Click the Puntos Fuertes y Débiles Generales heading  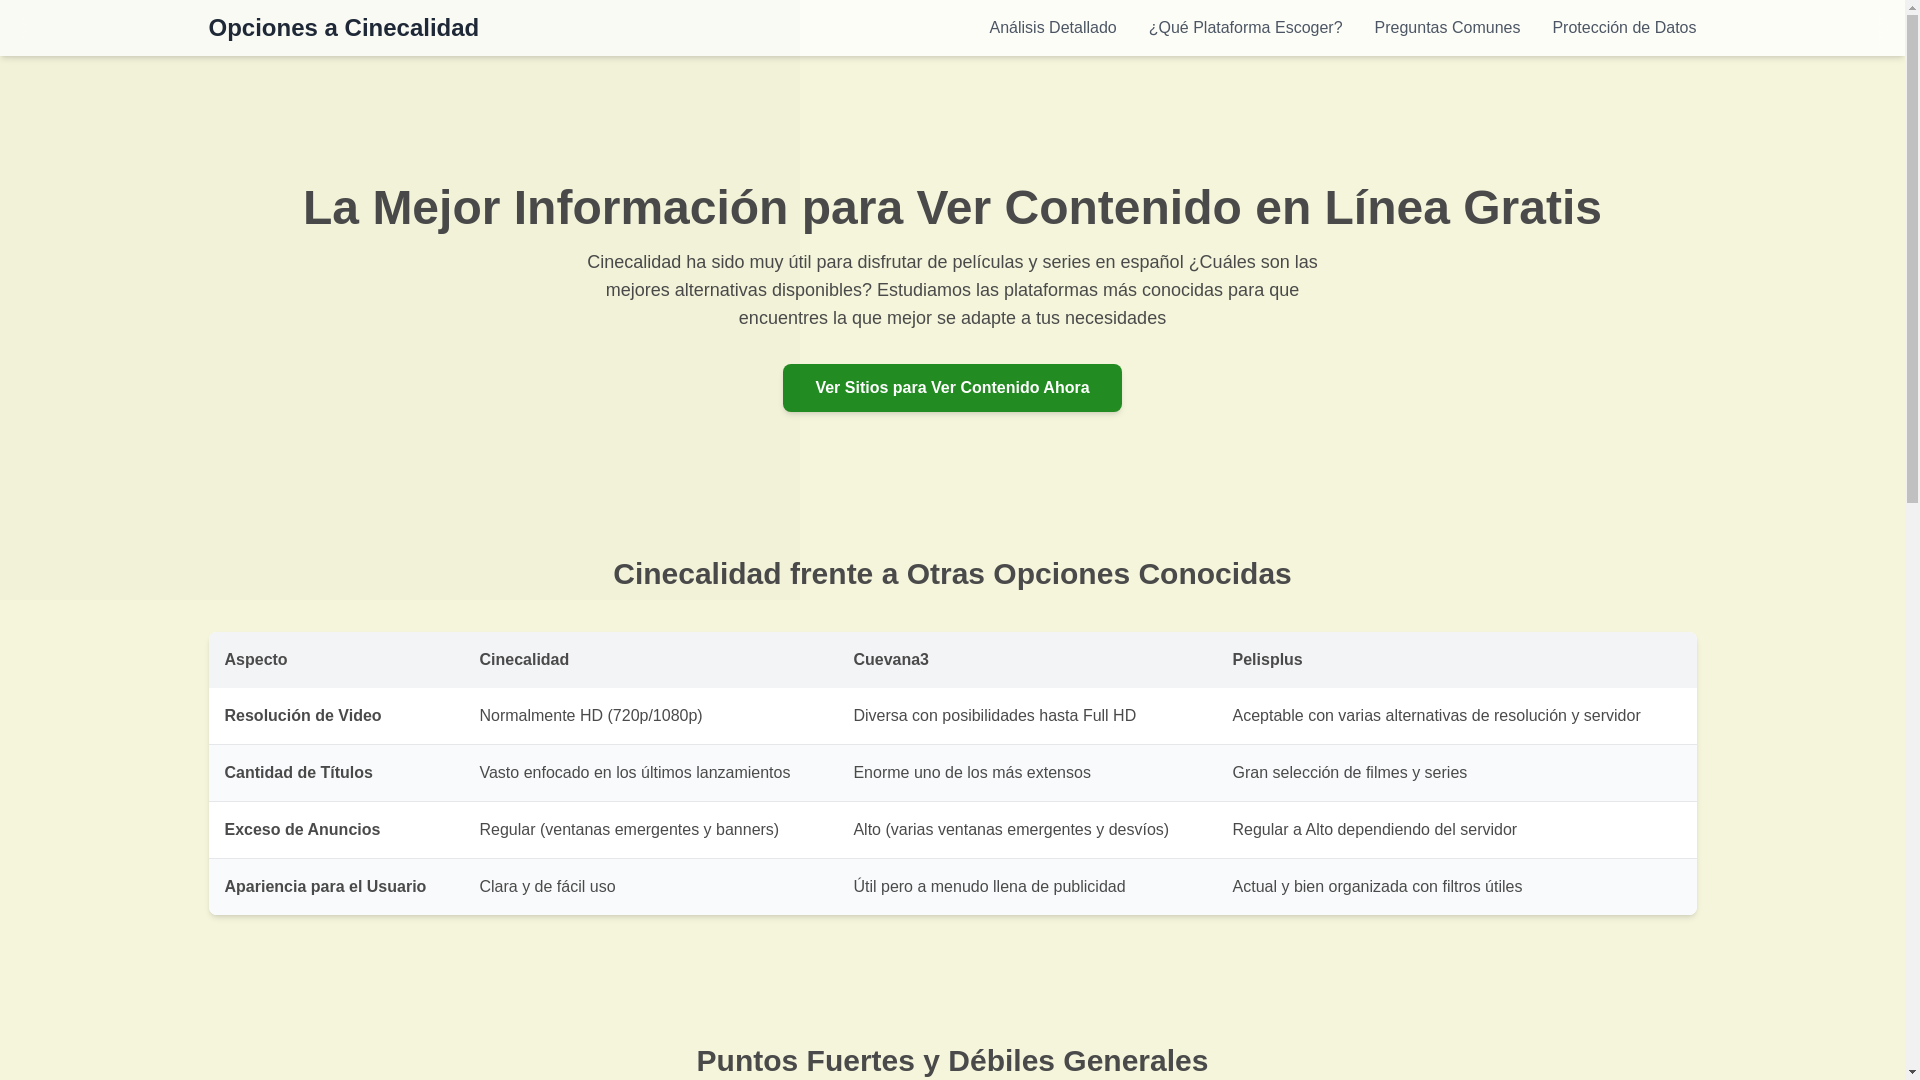pyautogui.click(x=952, y=1061)
